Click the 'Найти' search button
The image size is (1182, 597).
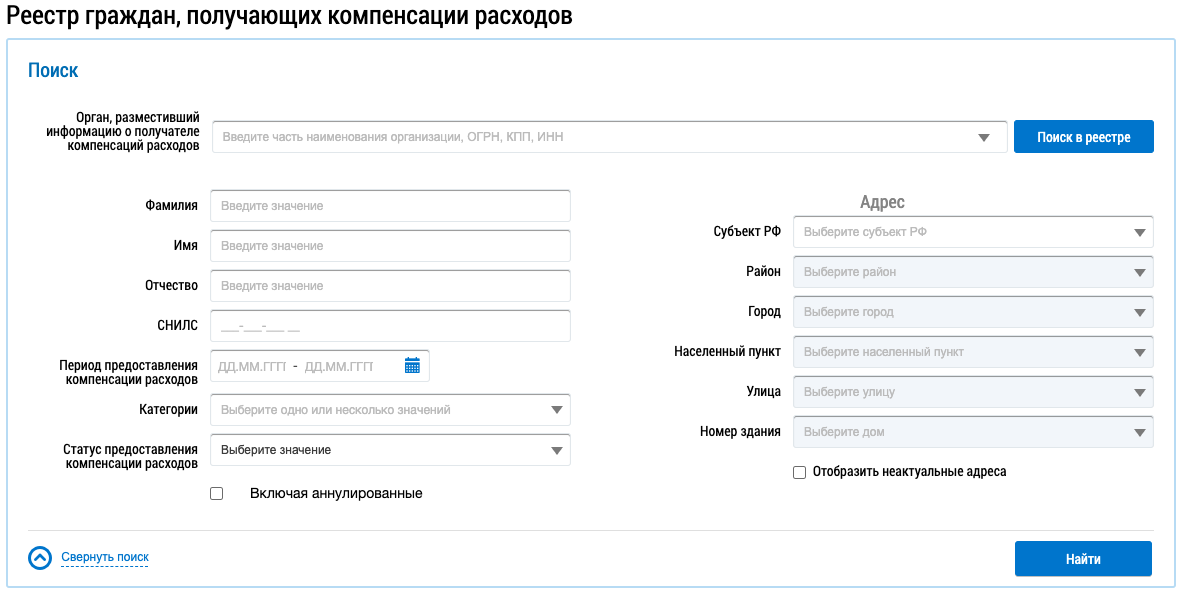coord(1083,559)
